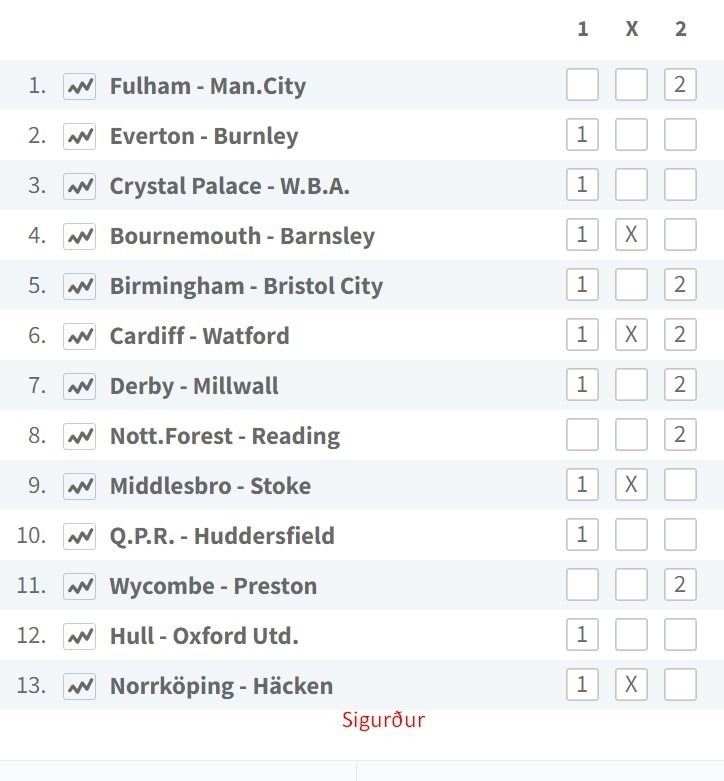
Task: Open stats chart icon for Hull - Oxford Utd.
Action: pyautogui.click(x=79, y=636)
